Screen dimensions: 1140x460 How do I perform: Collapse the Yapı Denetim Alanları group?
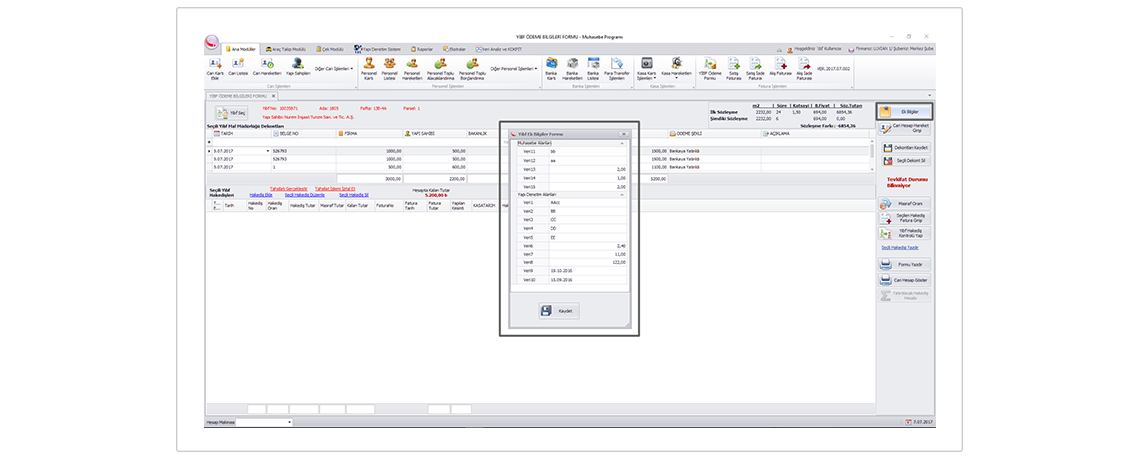tap(622, 195)
